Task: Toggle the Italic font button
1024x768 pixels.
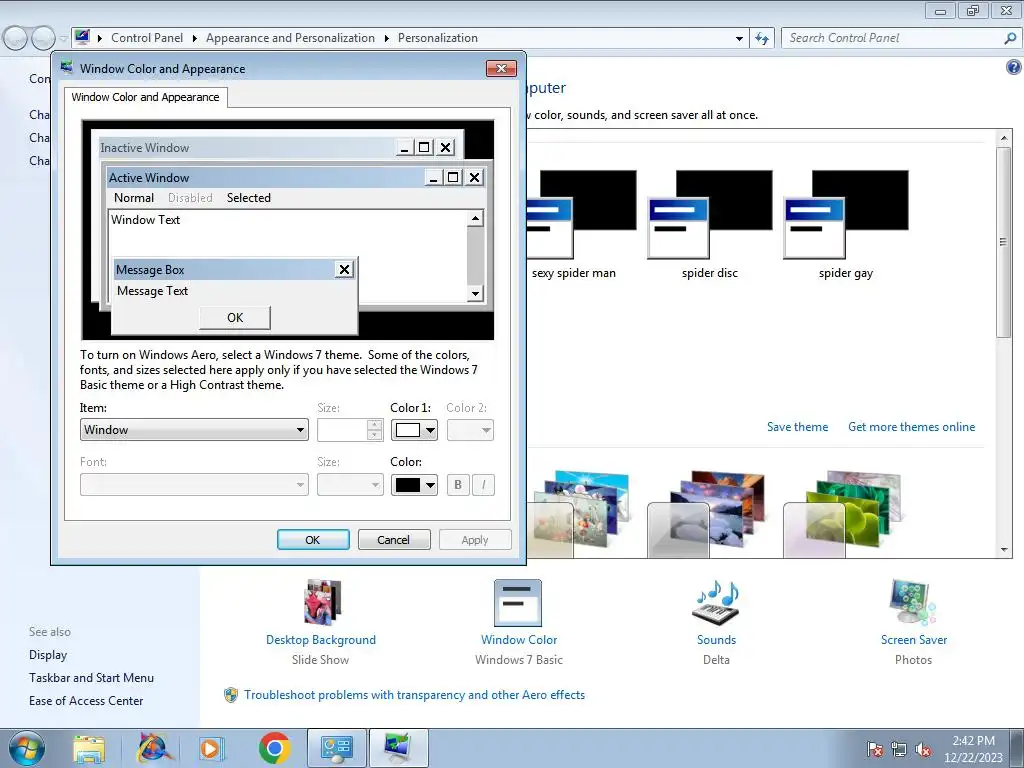Action: (x=483, y=485)
